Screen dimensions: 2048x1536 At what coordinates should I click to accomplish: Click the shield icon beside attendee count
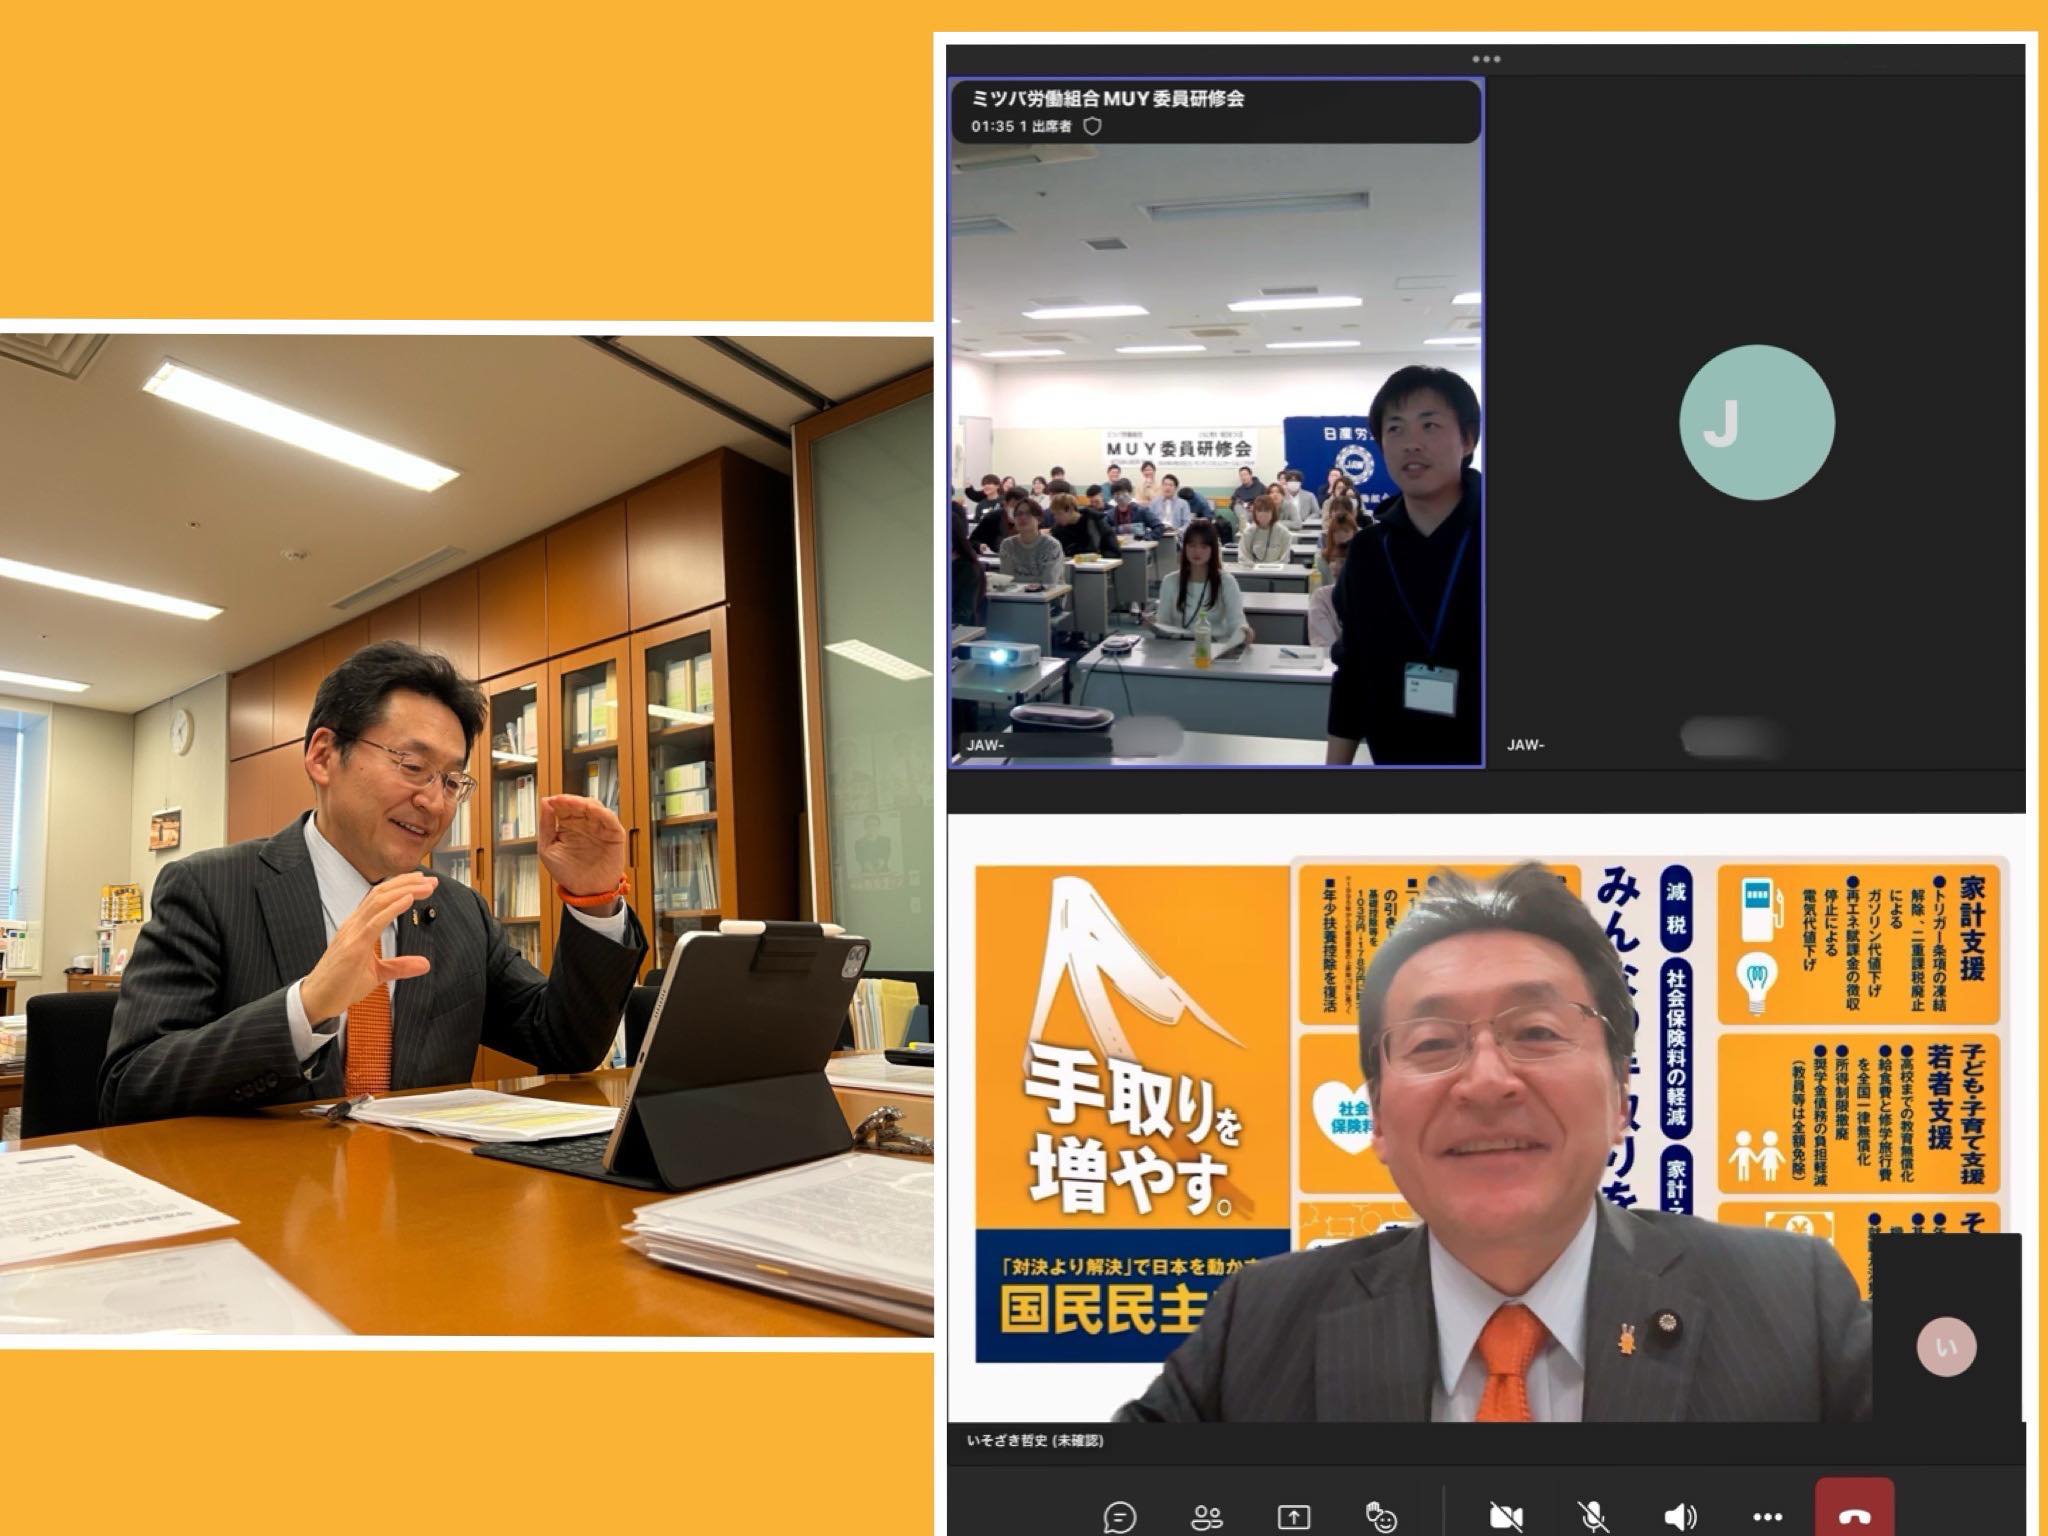[1093, 126]
